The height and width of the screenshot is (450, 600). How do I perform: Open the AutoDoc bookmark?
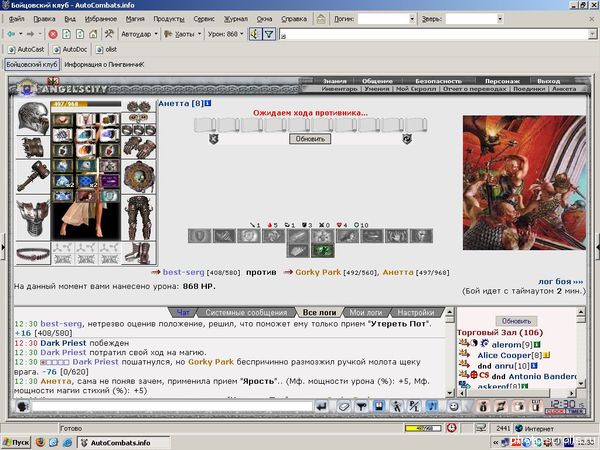tap(70, 49)
